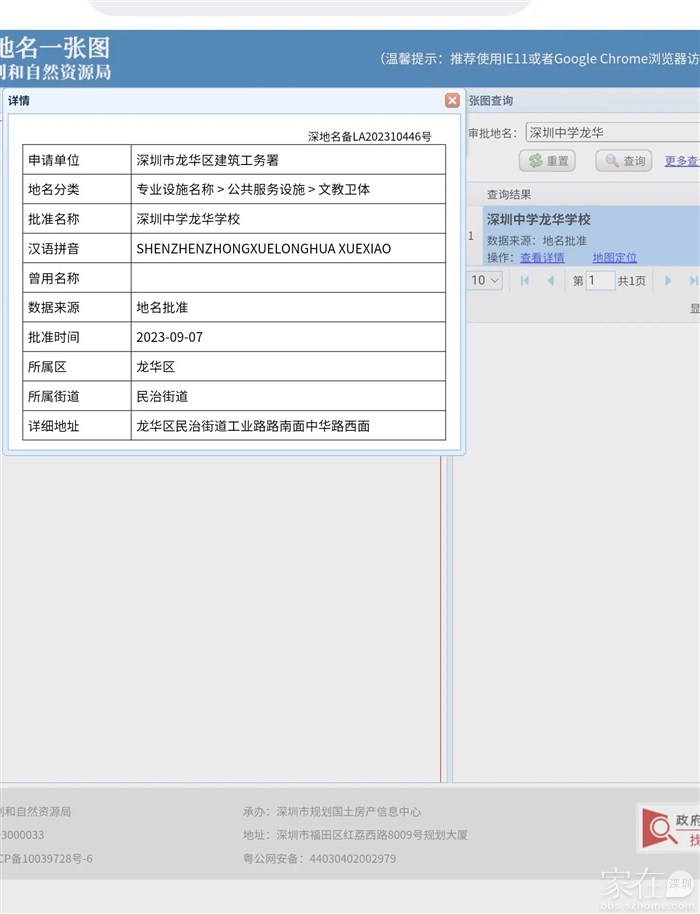The height and width of the screenshot is (914, 700).
Task: Click the 查询 search button
Action: tap(624, 161)
